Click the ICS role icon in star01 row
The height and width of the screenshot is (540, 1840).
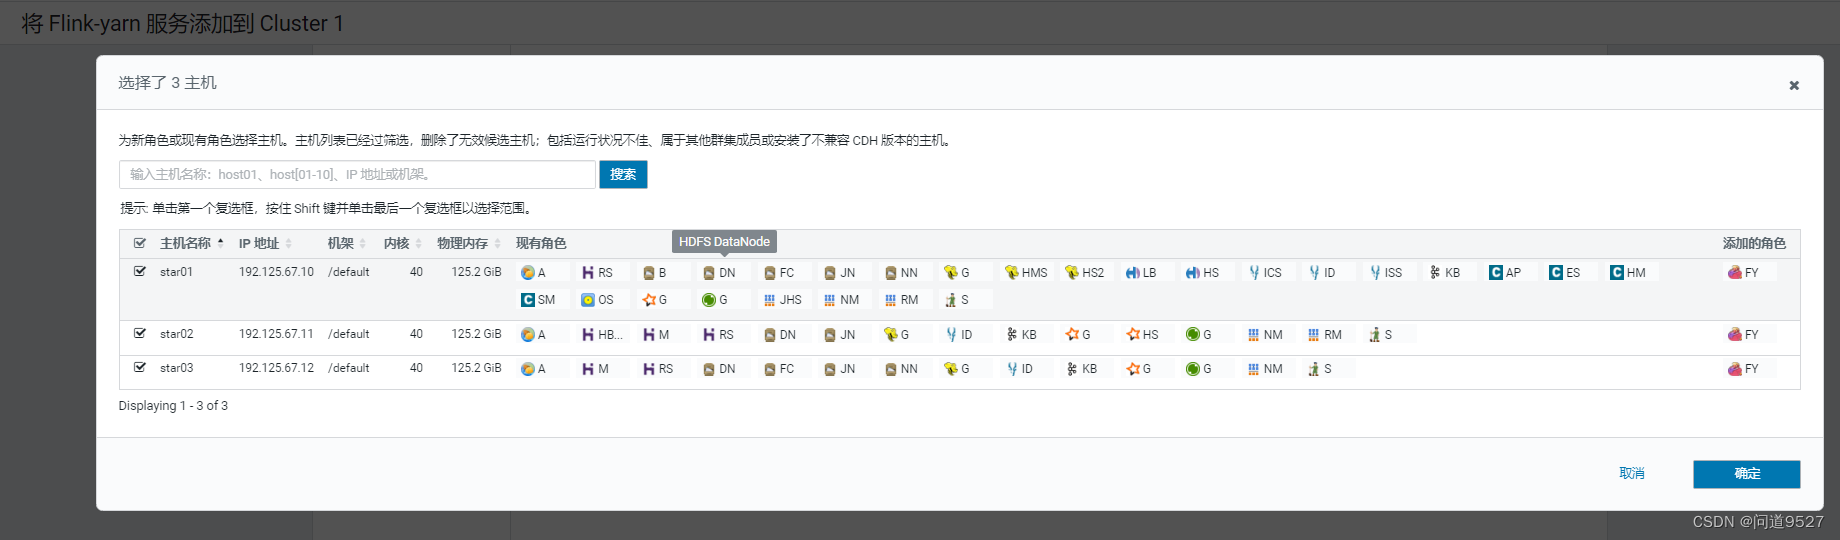[x=1254, y=272]
